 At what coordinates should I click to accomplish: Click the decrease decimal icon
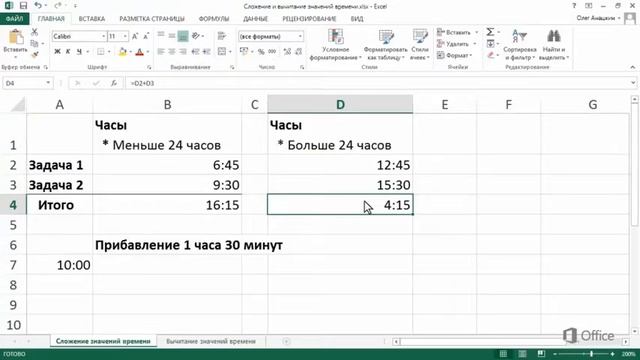[298, 51]
